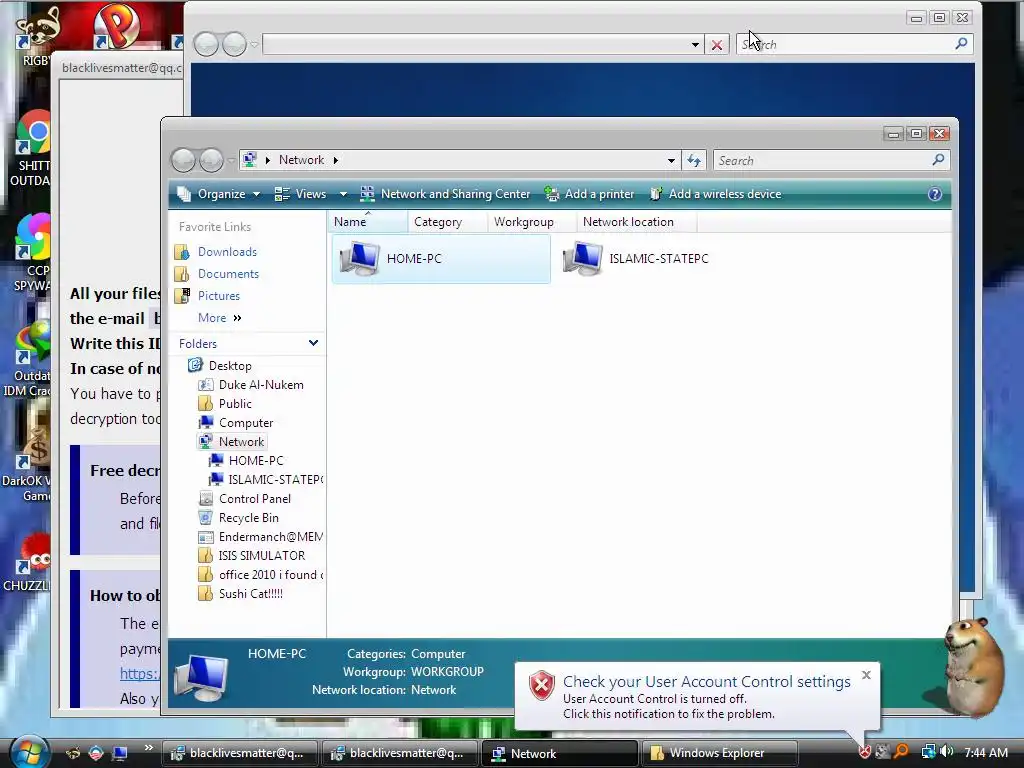Expand quick launch overflow chevron
Viewport: 1024px width, 768px height.
149,748
